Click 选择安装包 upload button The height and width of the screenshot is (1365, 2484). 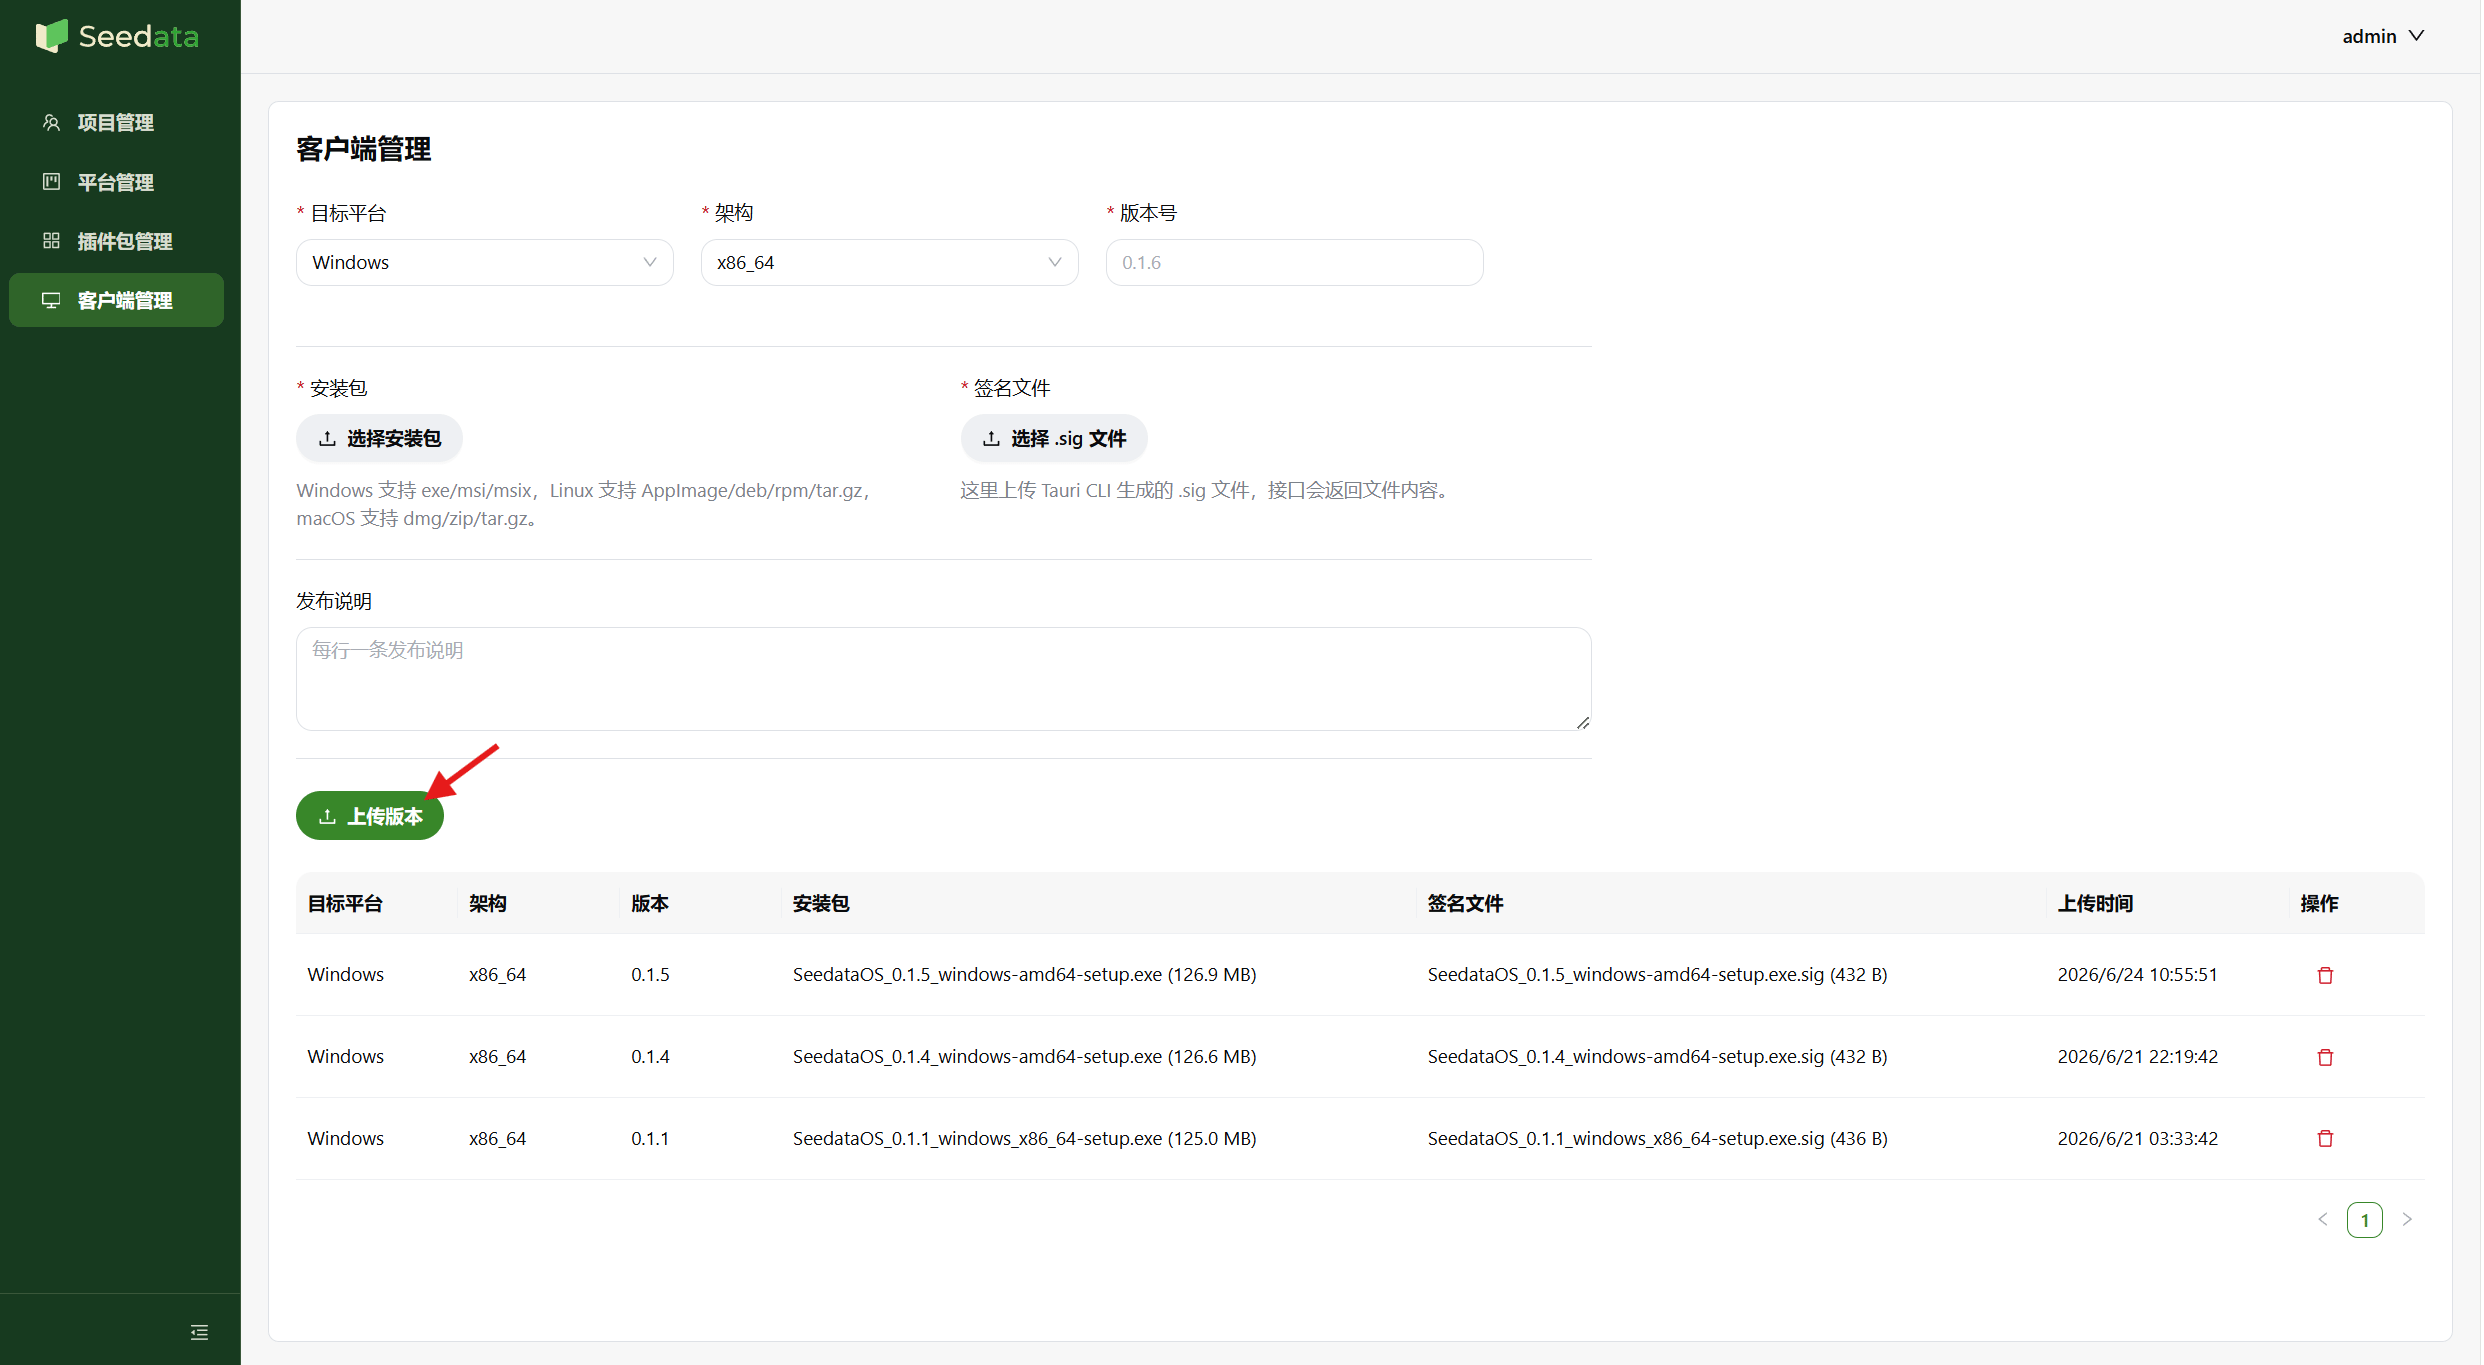(379, 438)
